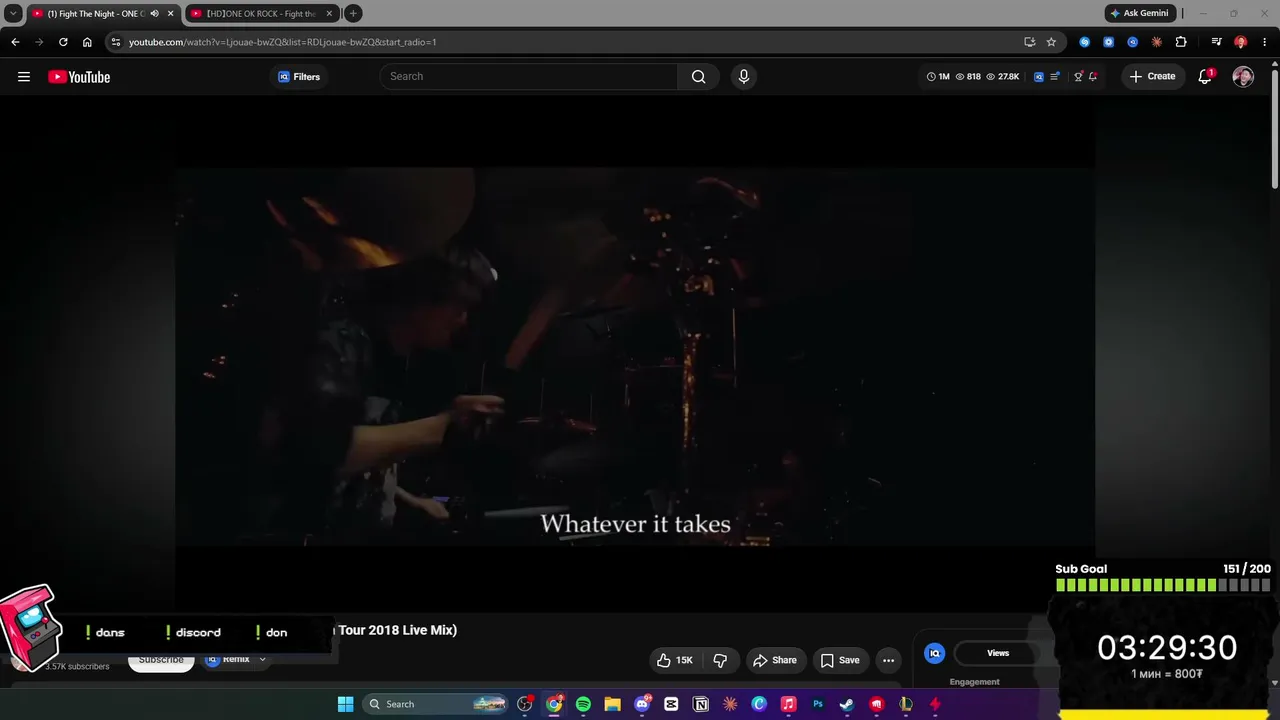Image resolution: width=1280 pixels, height=720 pixels.
Task: Expand the Remix dropdown arrow
Action: pos(263,660)
